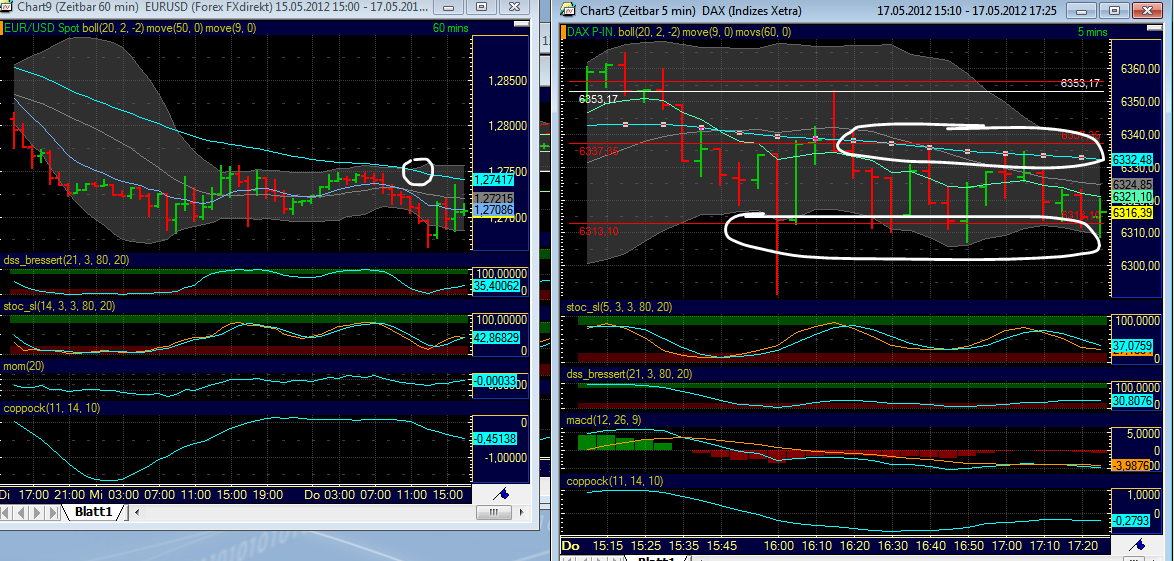1174x561 pixels.
Task: Click the 6324,85 price tag
Action: pos(1132,184)
